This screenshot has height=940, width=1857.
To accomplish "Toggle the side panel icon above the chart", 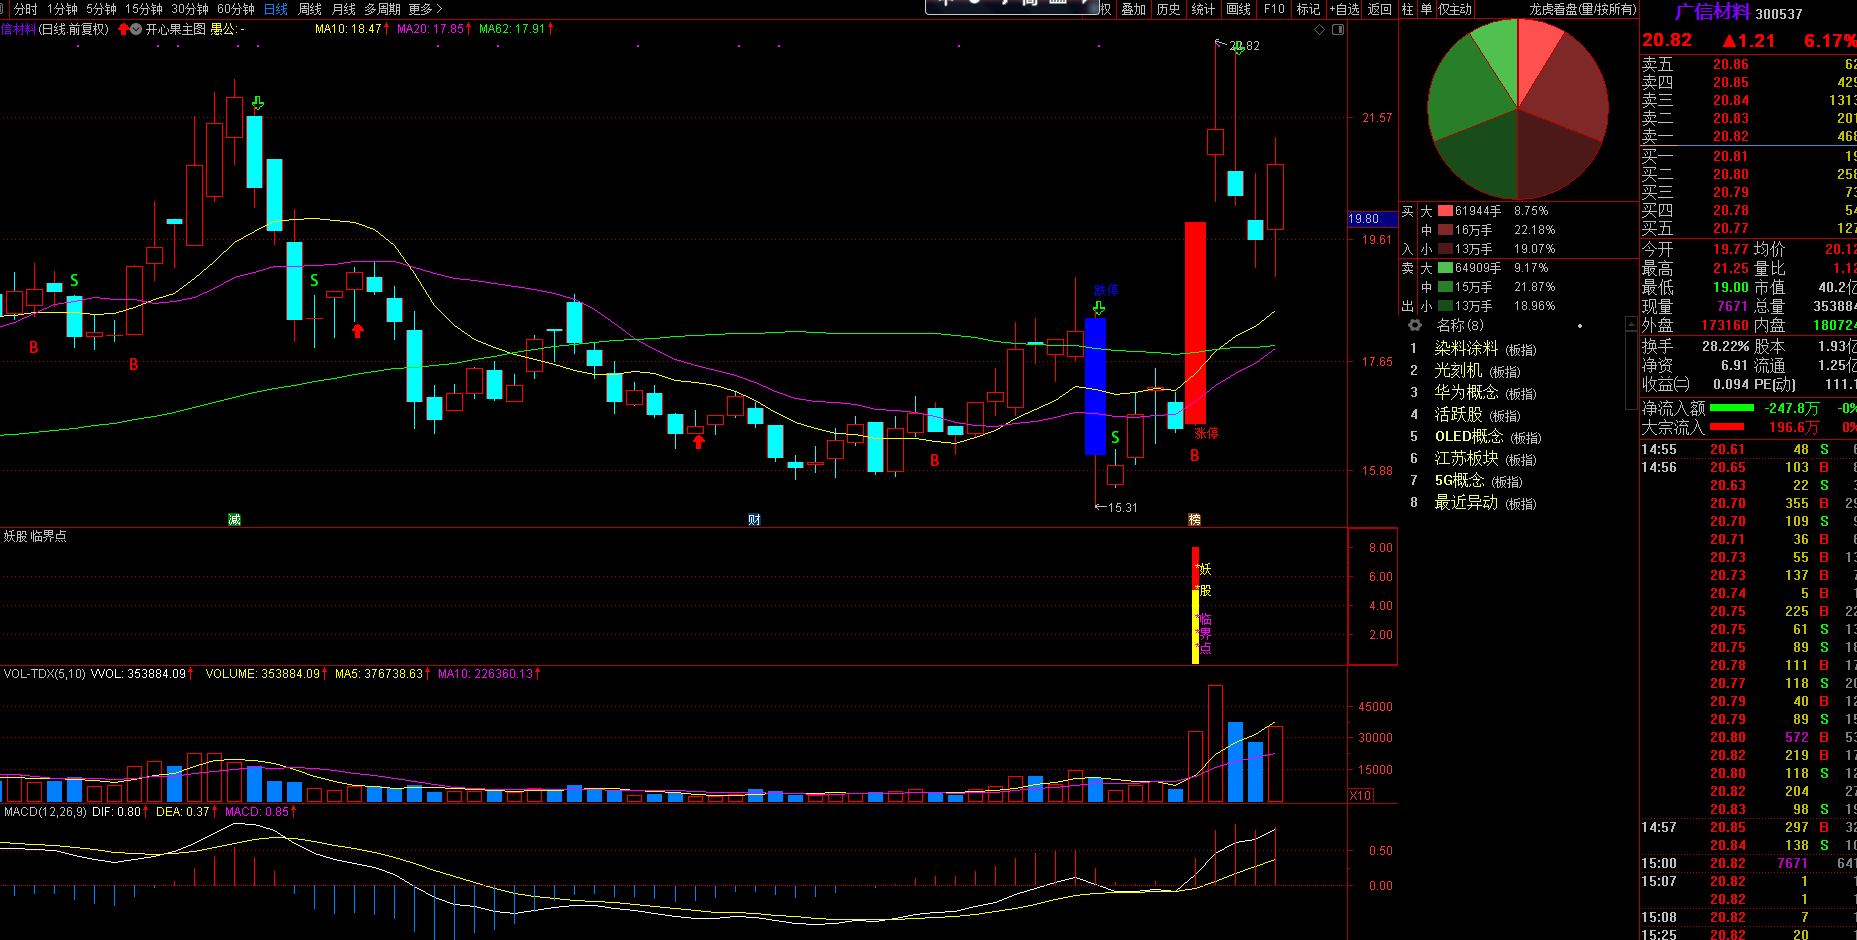I will coord(1338,30).
